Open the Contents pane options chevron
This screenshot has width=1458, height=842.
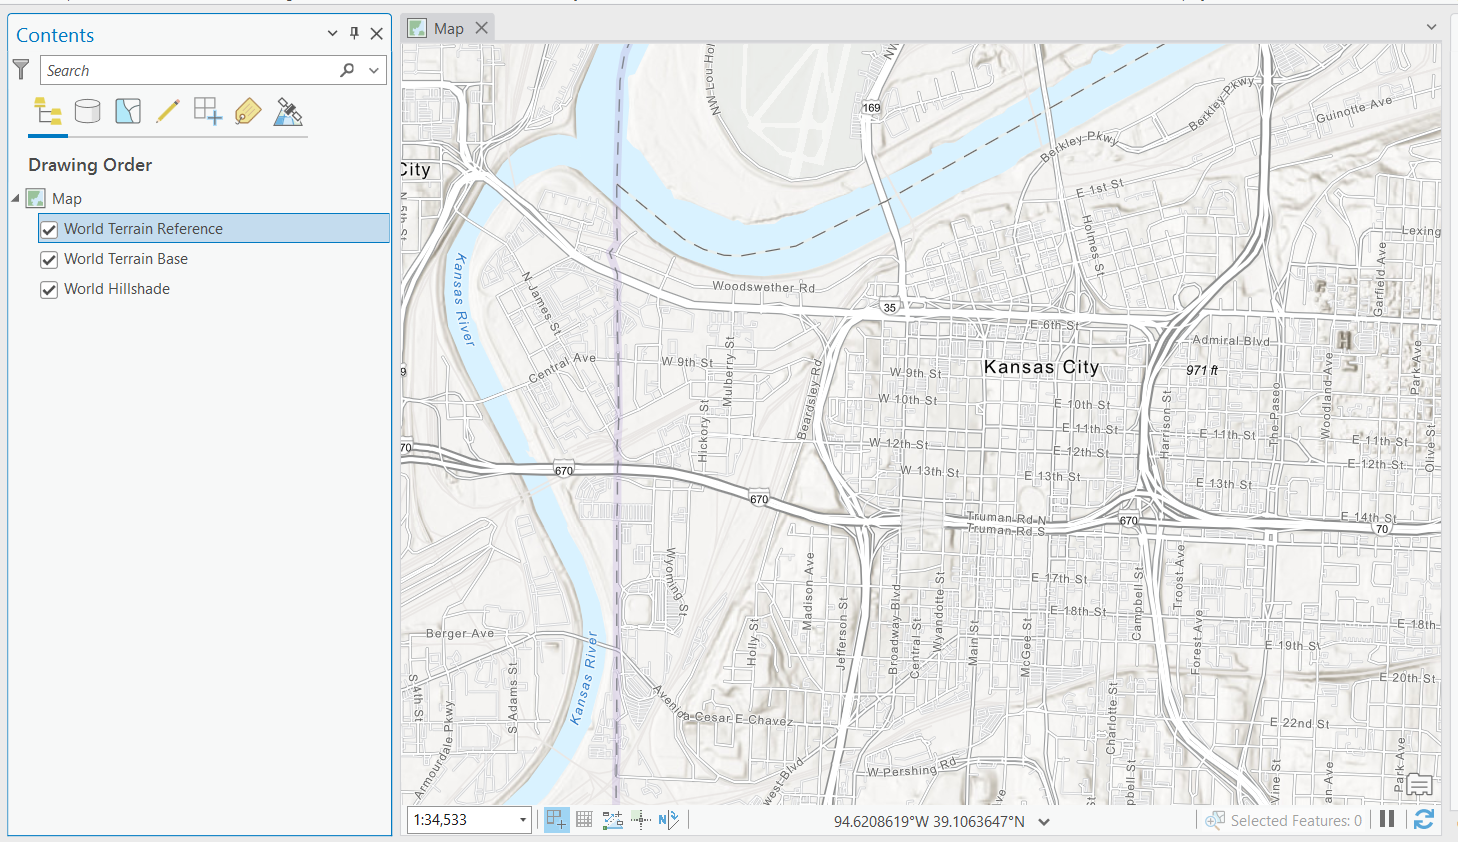tap(333, 34)
